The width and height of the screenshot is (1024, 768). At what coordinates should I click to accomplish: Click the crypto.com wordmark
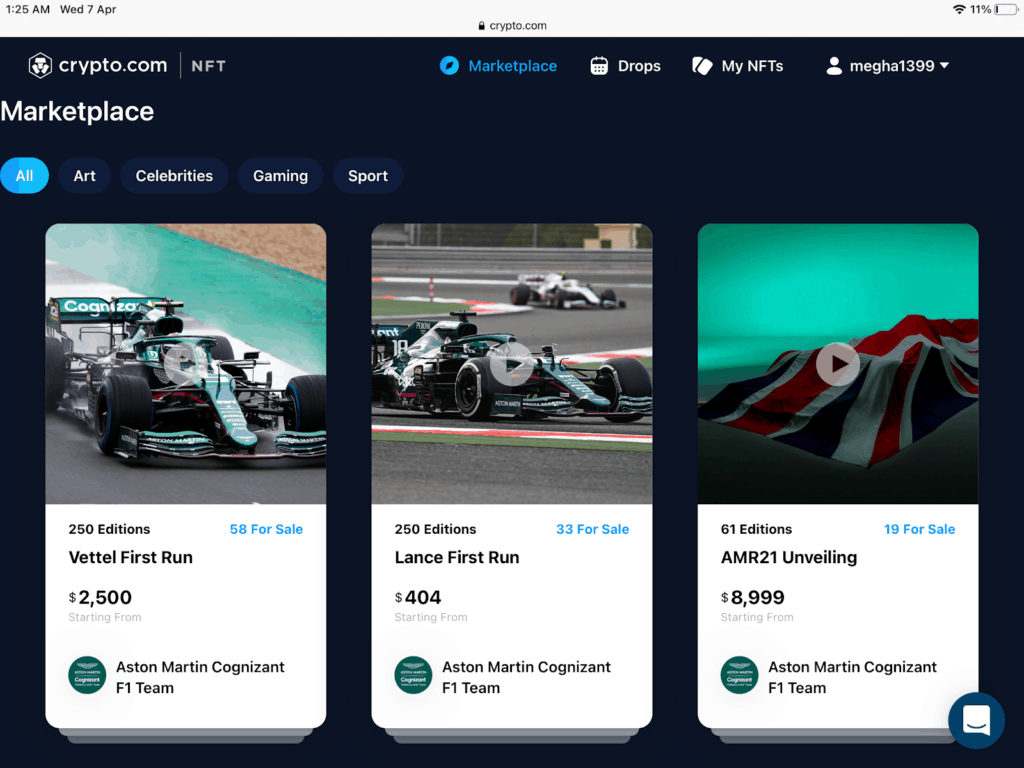[112, 65]
